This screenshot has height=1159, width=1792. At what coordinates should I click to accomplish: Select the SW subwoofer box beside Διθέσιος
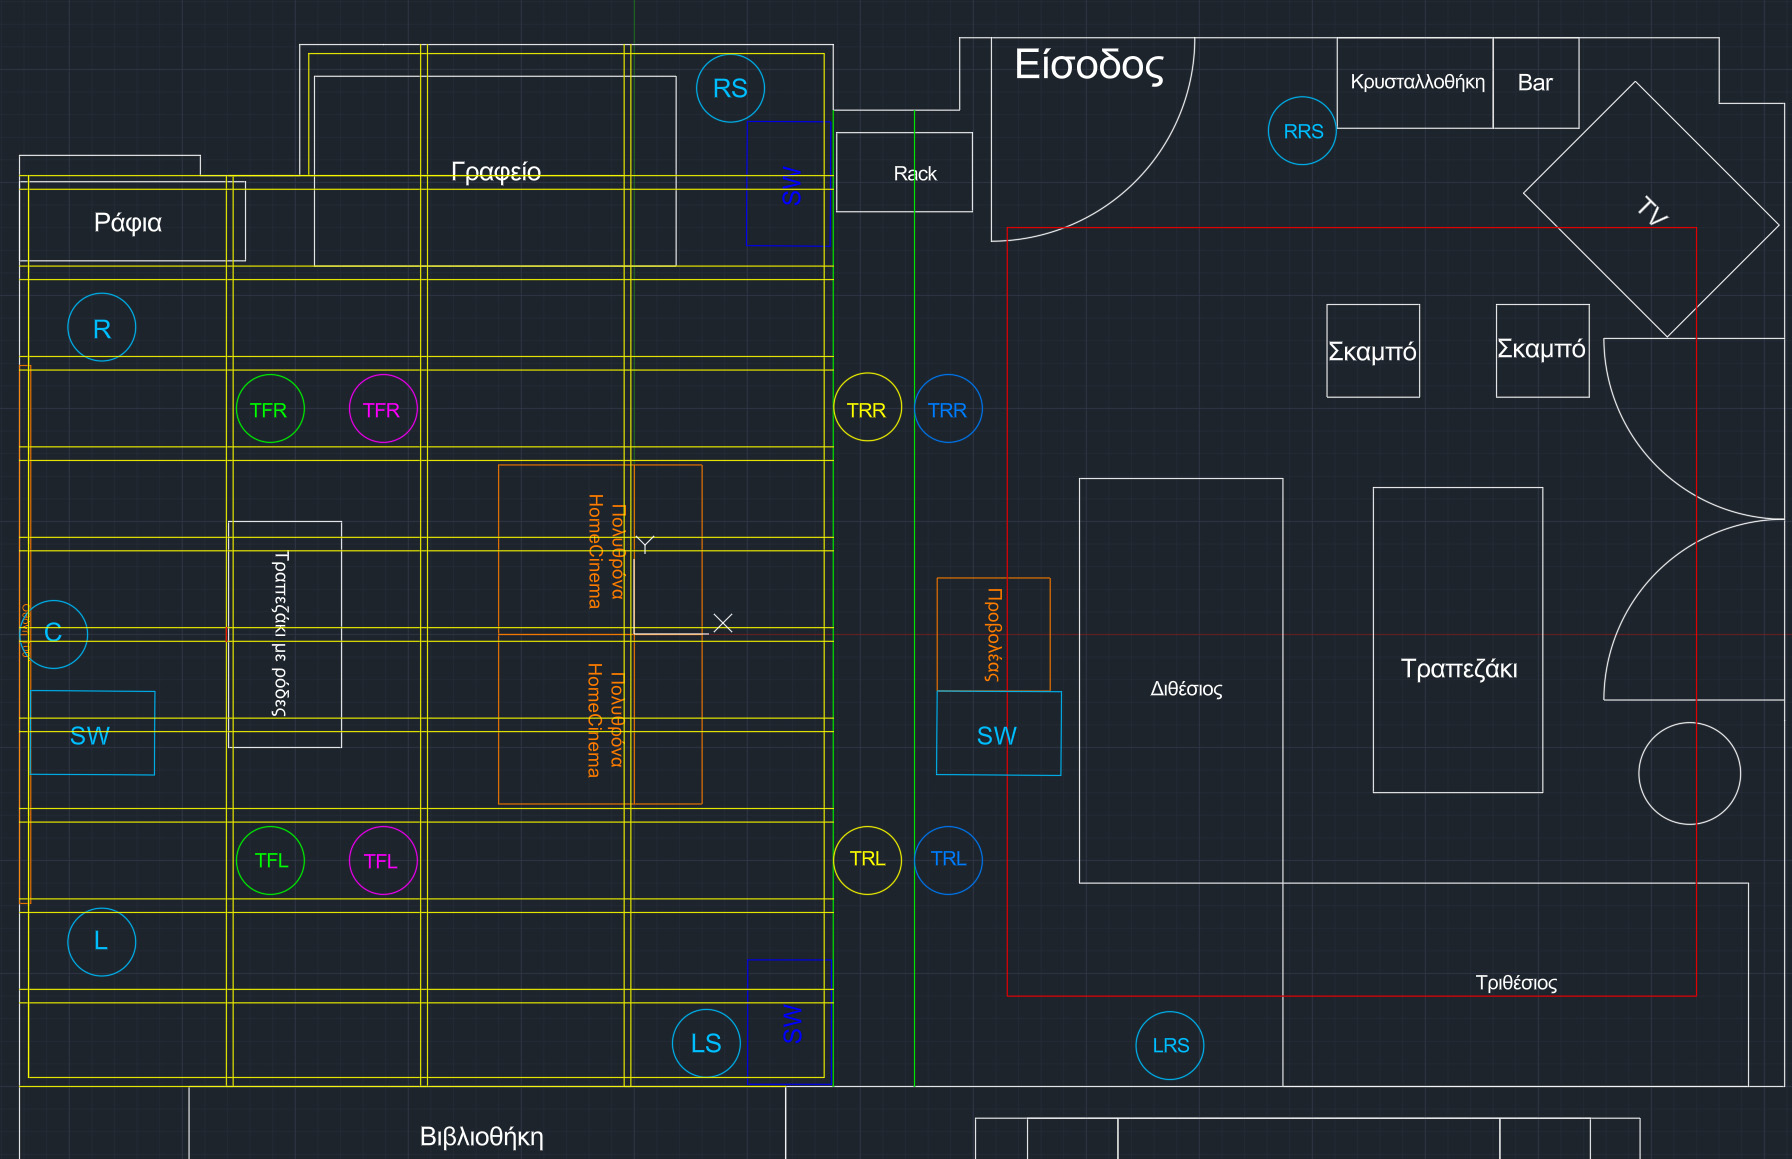997,735
